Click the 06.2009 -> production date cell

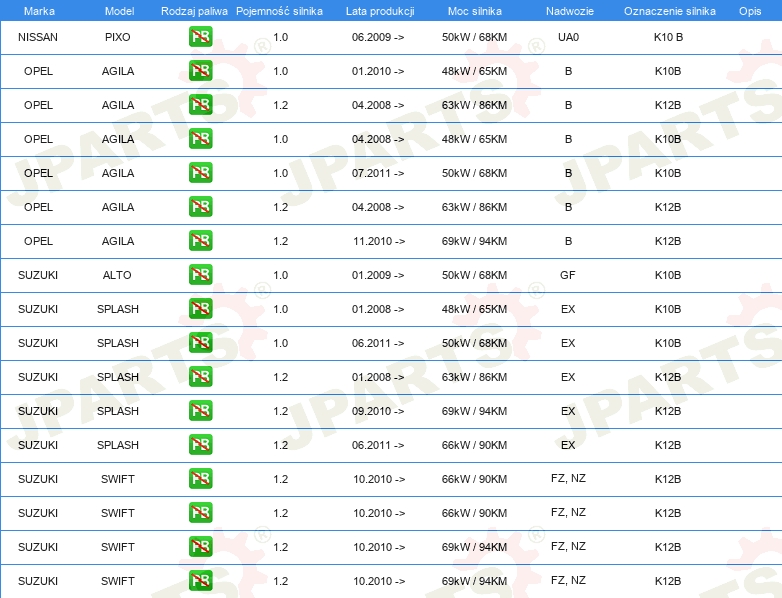point(378,37)
